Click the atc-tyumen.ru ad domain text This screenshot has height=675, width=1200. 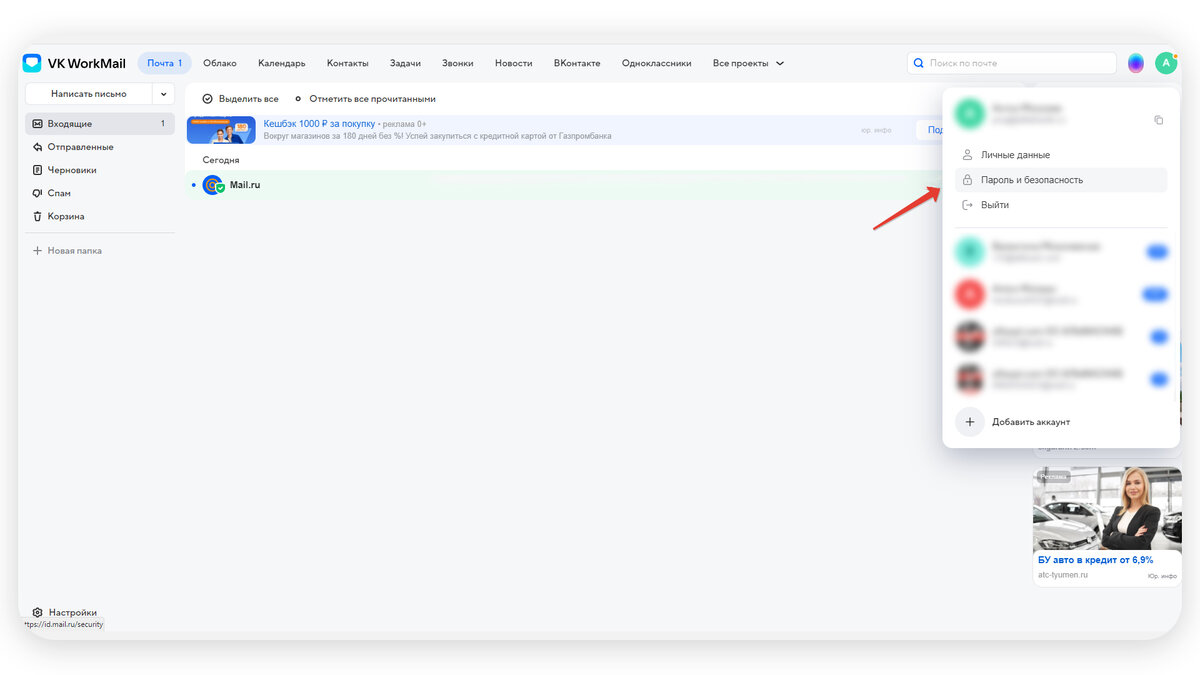point(1063,575)
